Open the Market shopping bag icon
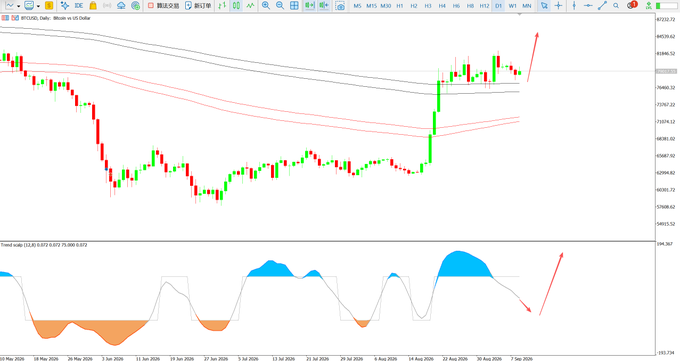 93,6
